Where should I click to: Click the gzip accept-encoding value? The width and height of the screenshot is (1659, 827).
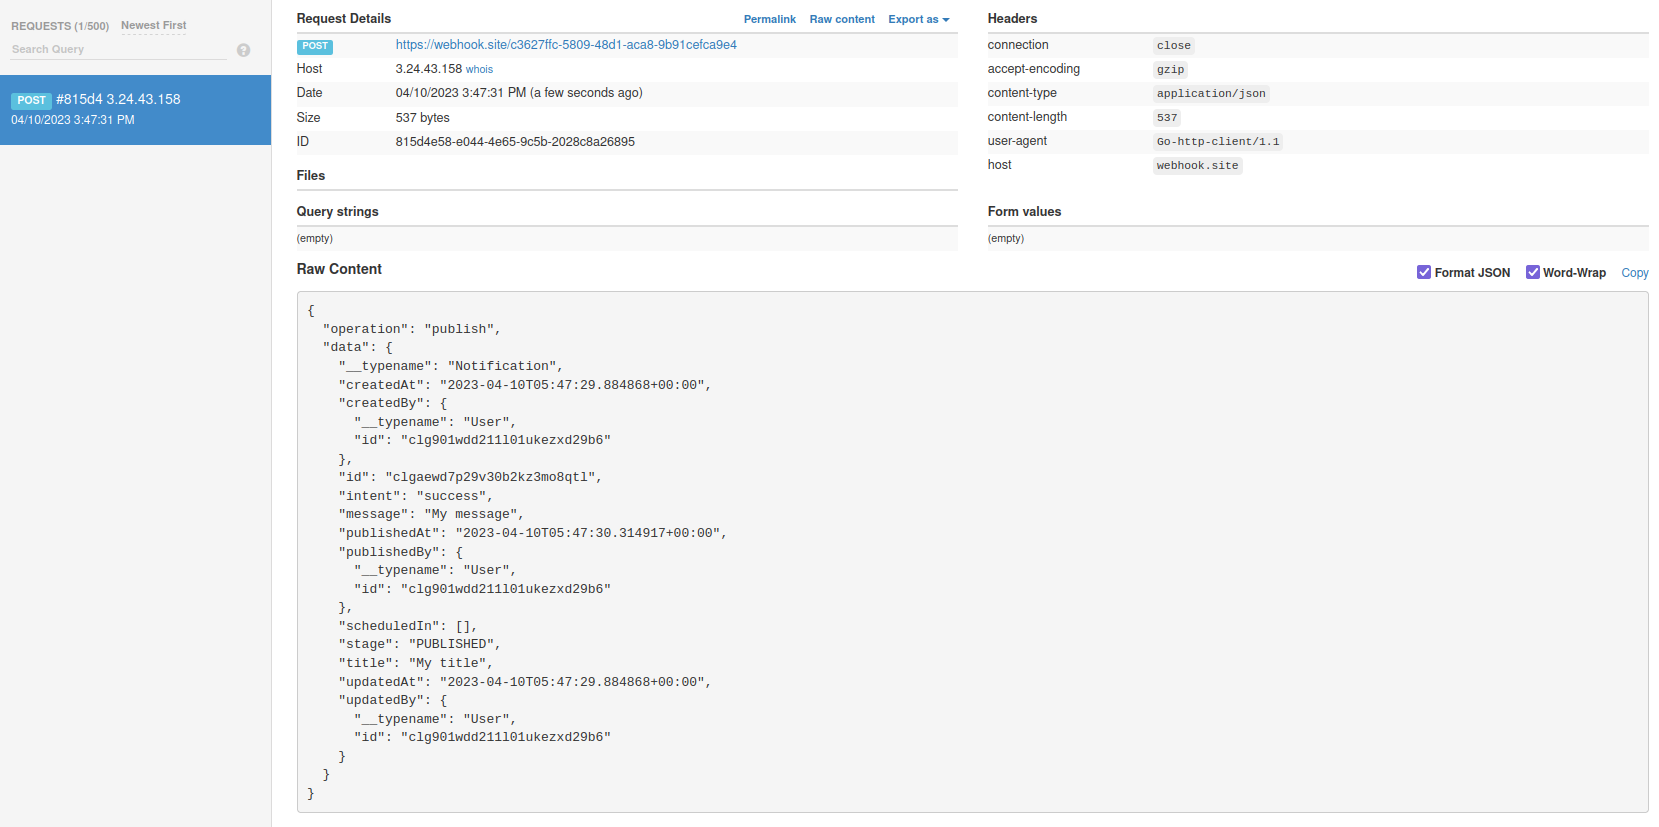[x=1170, y=70]
